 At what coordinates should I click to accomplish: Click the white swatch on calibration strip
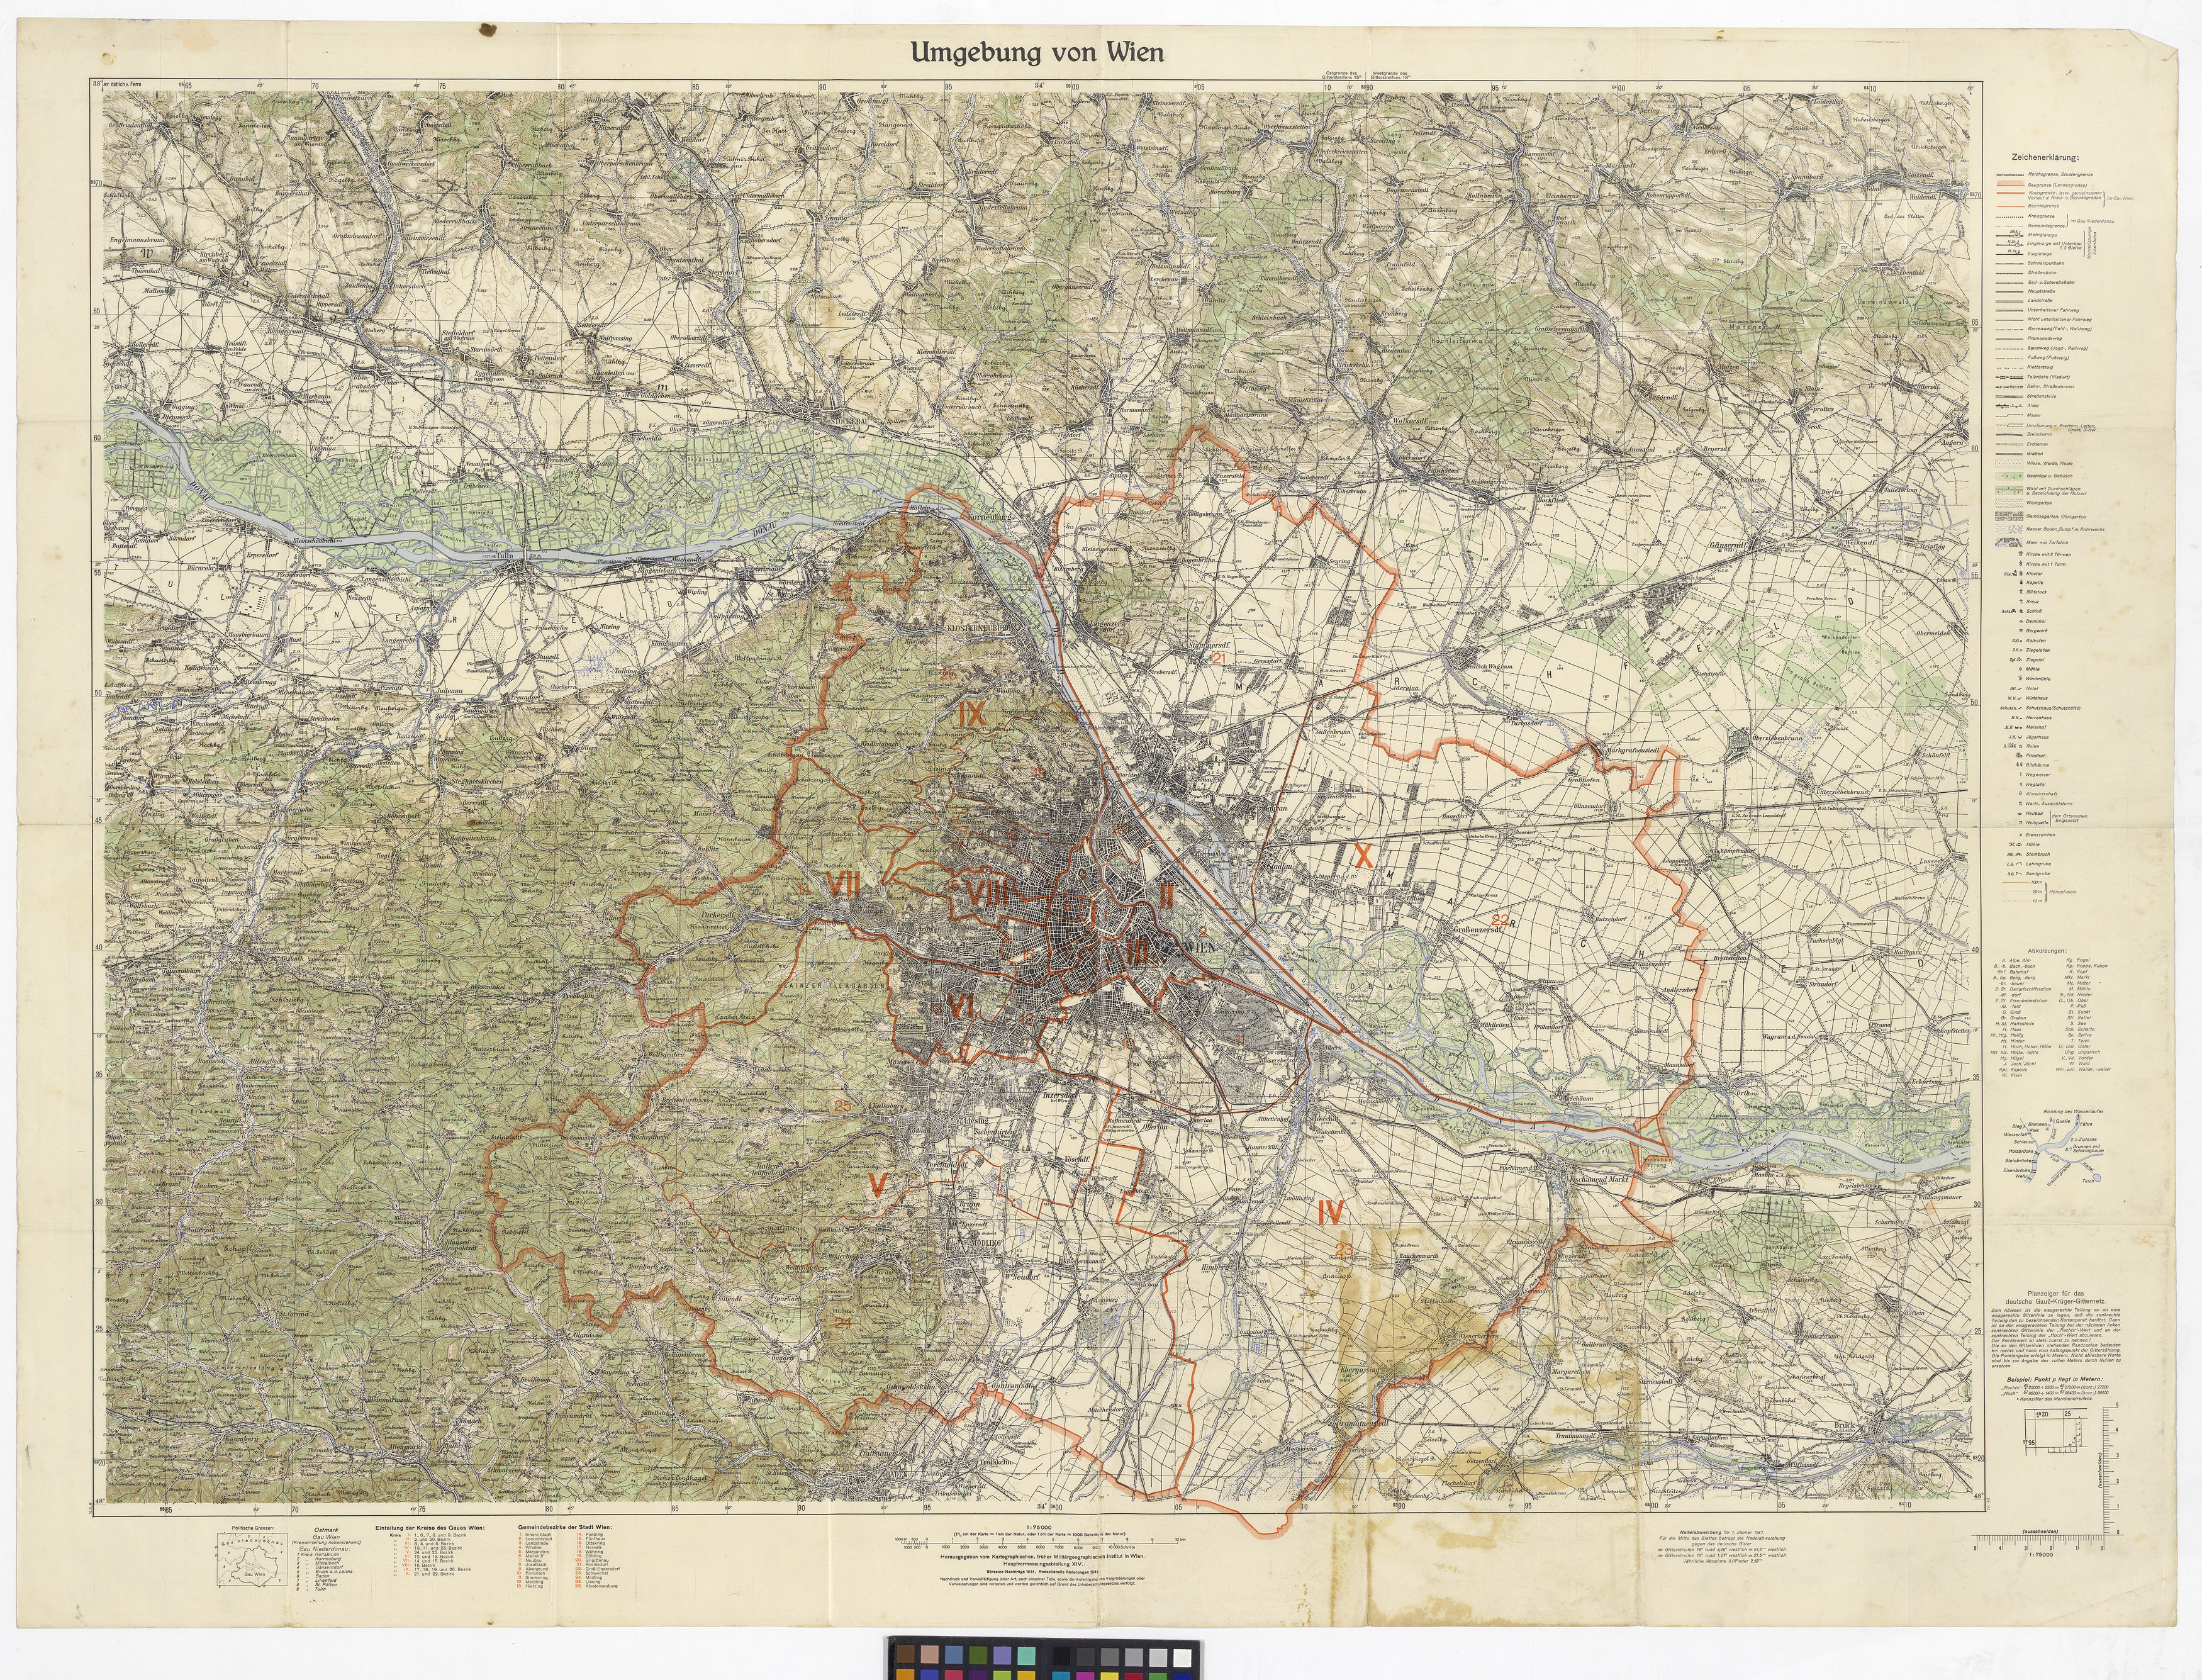pos(1183,1658)
